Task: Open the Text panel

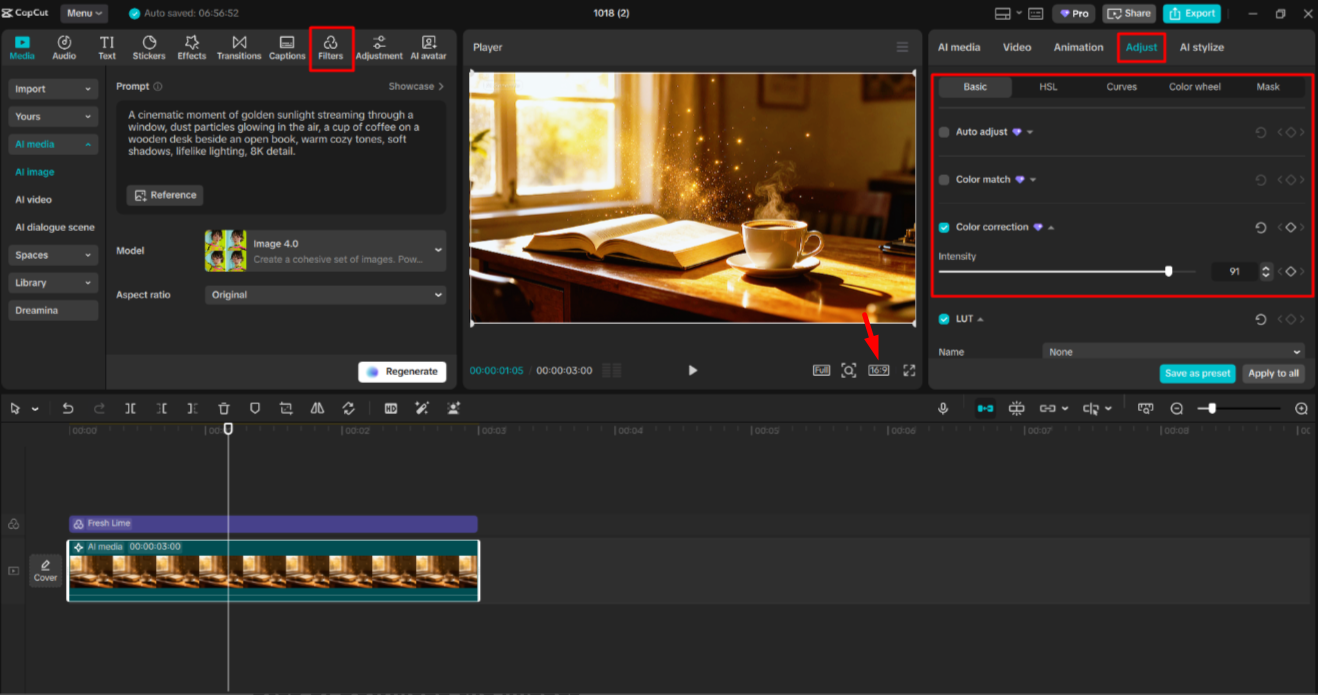Action: [x=107, y=47]
